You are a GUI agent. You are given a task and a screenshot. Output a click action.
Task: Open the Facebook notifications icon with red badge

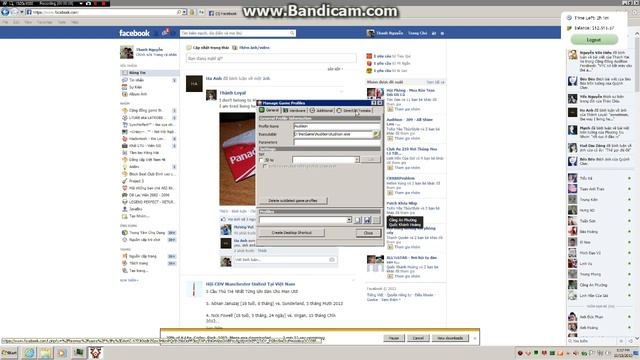pyautogui.click(x=165, y=32)
